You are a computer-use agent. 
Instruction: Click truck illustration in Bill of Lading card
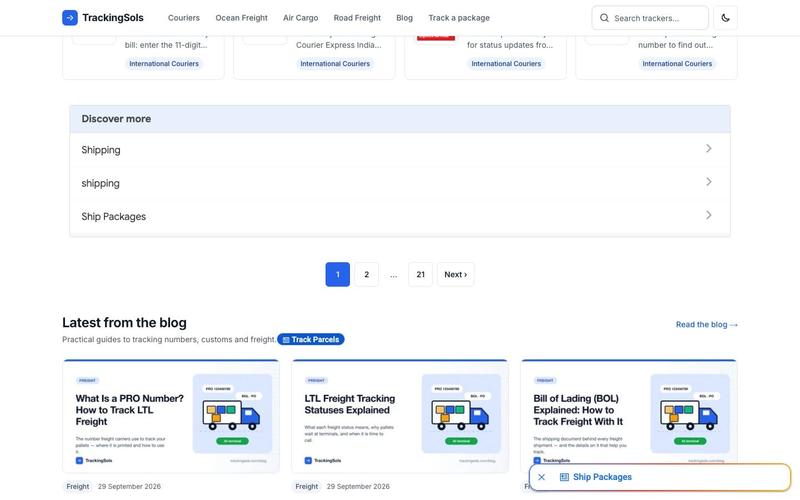coord(689,414)
